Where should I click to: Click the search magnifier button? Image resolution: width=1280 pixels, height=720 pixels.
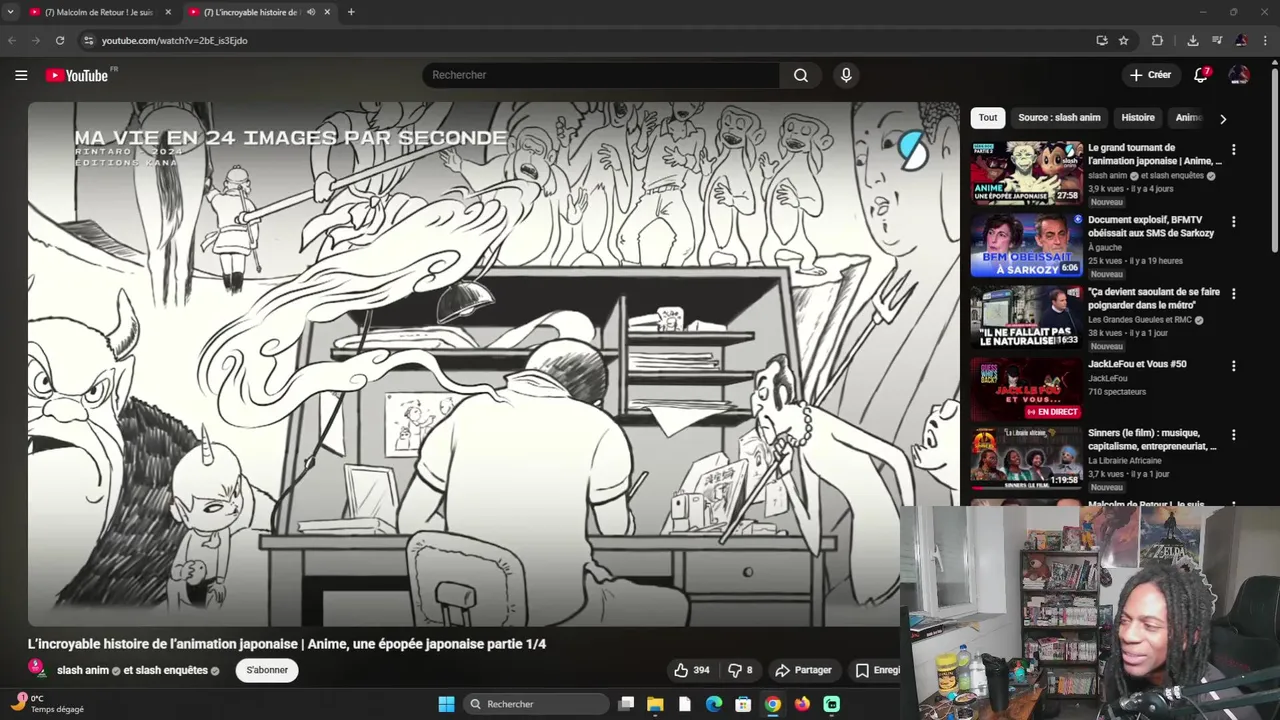(801, 75)
